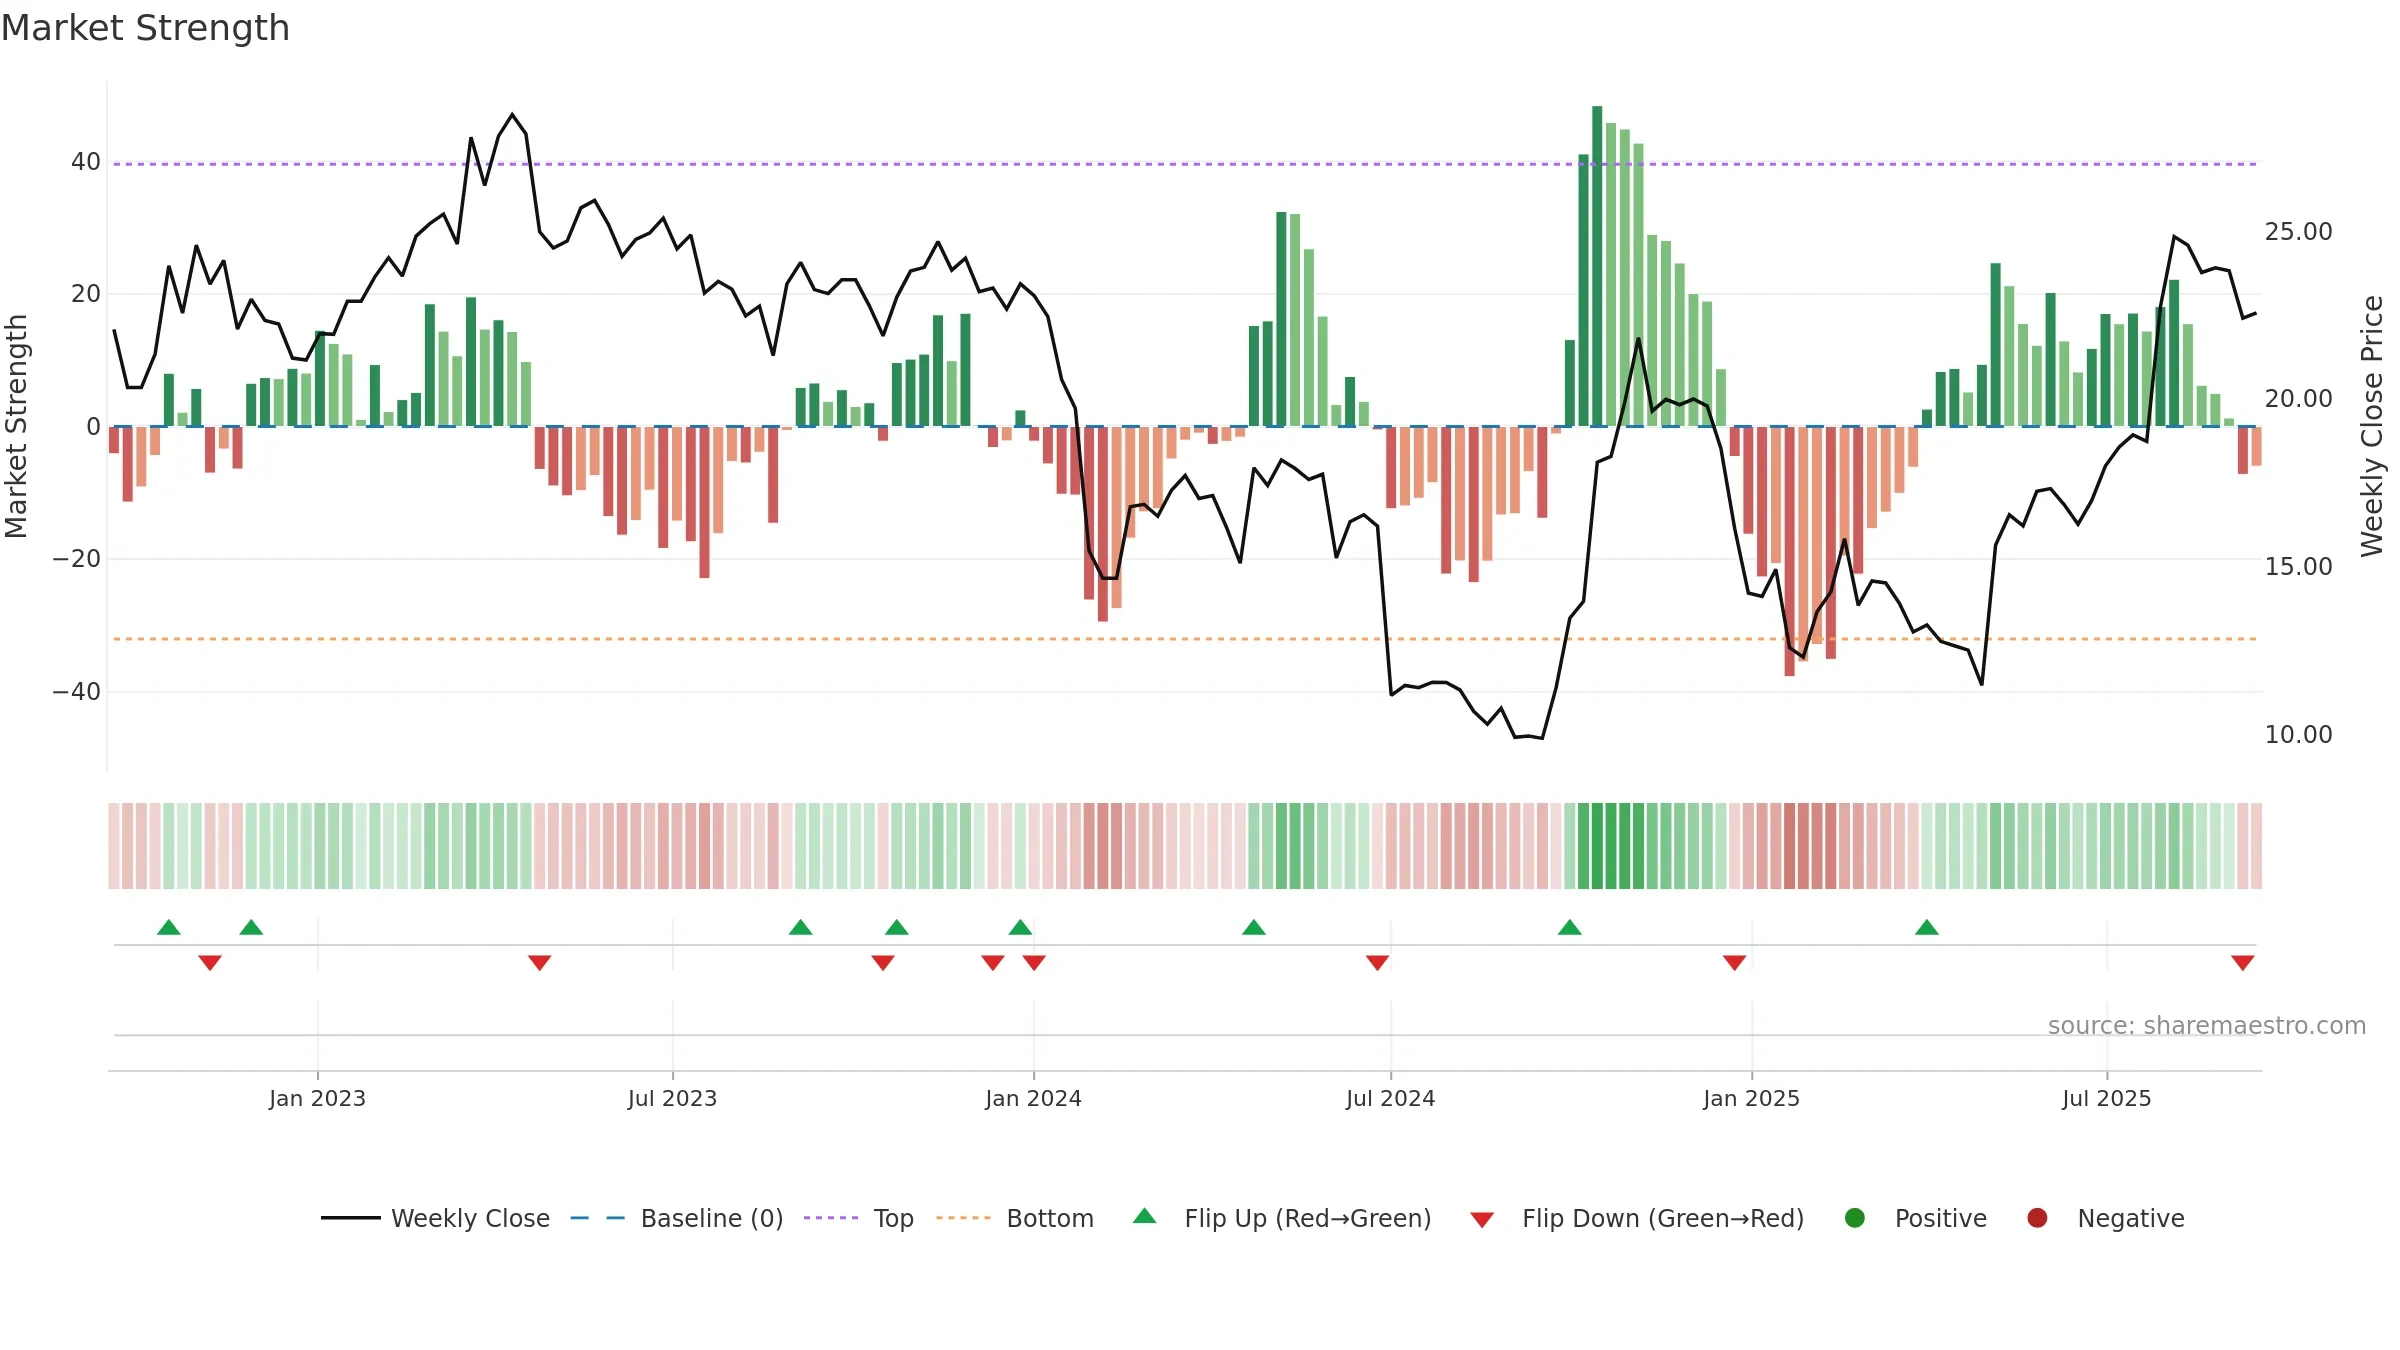Click the tallest green market strength bar

pyautogui.click(x=1597, y=266)
